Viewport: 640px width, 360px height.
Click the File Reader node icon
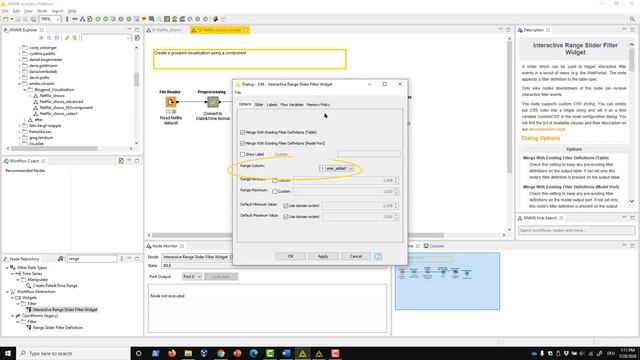point(171,102)
